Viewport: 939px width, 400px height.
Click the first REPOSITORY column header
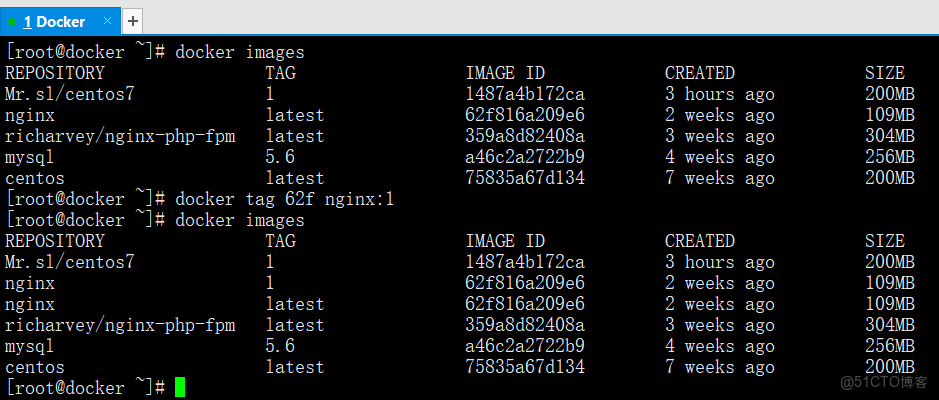pos(55,73)
